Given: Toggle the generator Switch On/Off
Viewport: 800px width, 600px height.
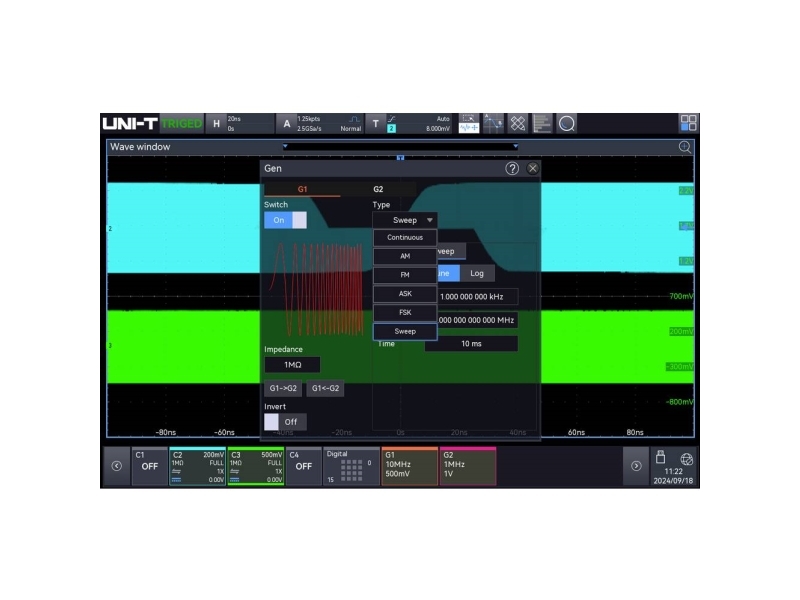Looking at the screenshot, I should point(285,220).
